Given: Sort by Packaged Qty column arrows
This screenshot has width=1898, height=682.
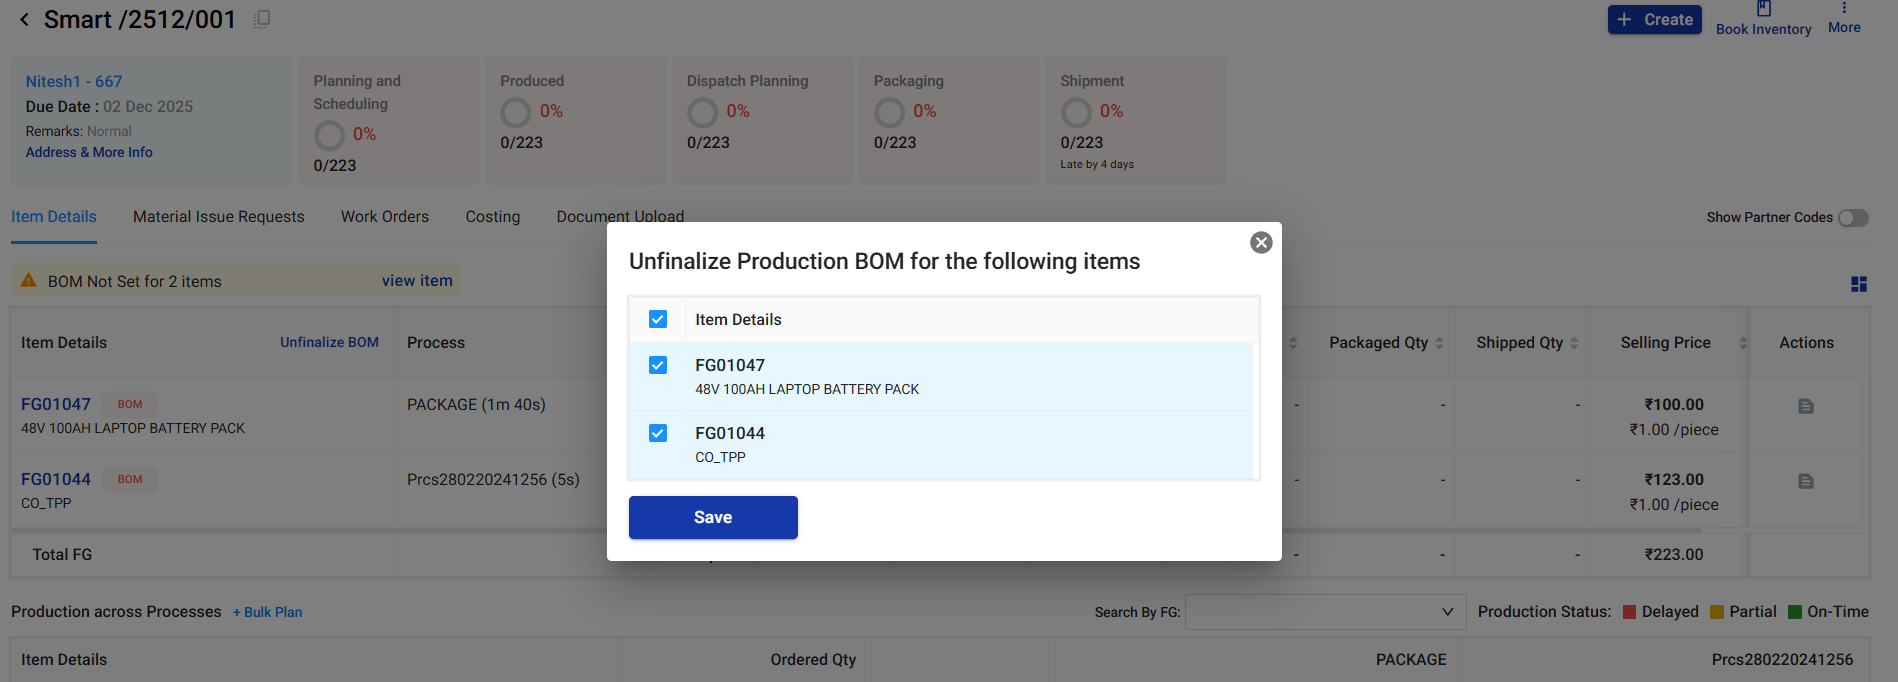Looking at the screenshot, I should 1439,343.
